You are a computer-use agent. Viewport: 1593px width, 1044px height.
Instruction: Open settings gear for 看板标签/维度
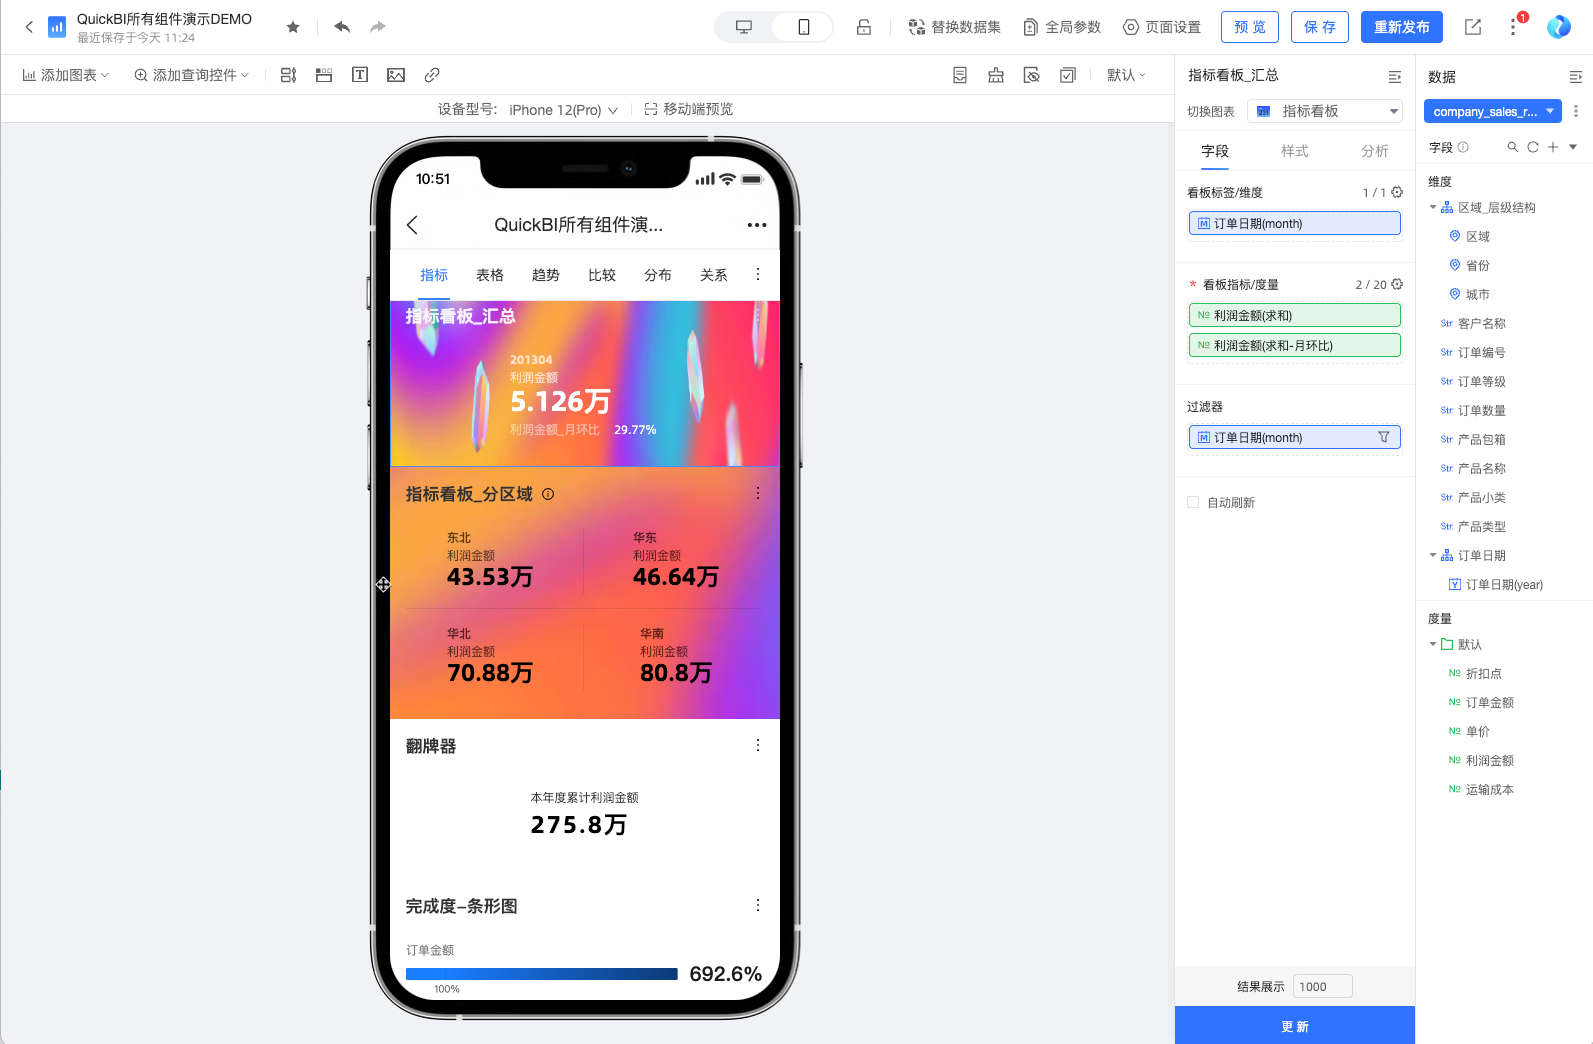click(1397, 192)
